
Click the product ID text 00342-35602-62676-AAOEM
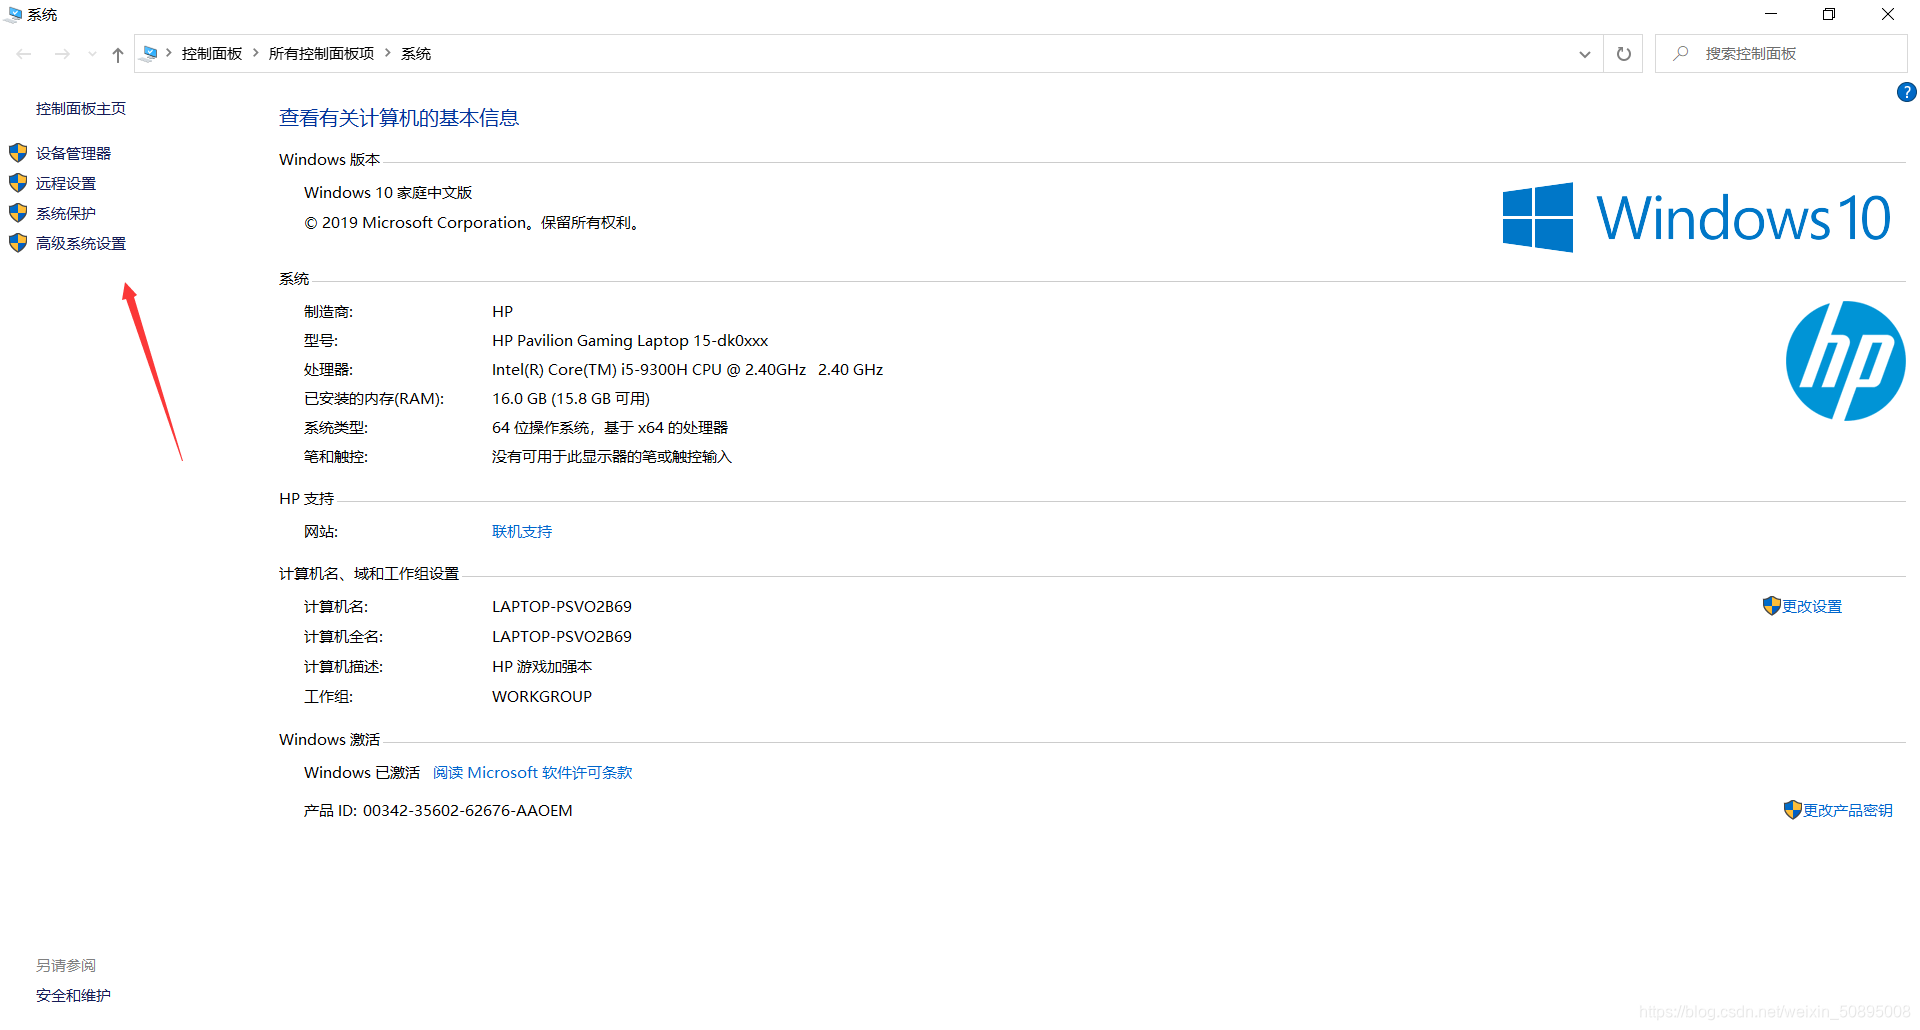coord(467,811)
